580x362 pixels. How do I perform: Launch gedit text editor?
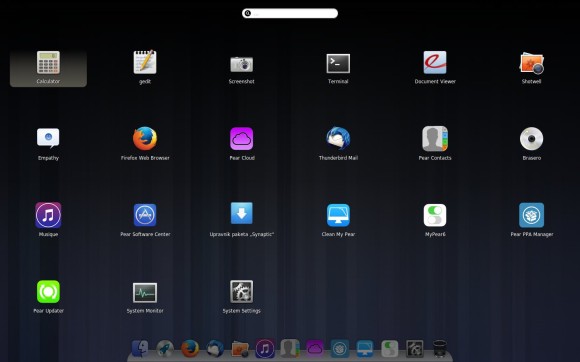145,62
